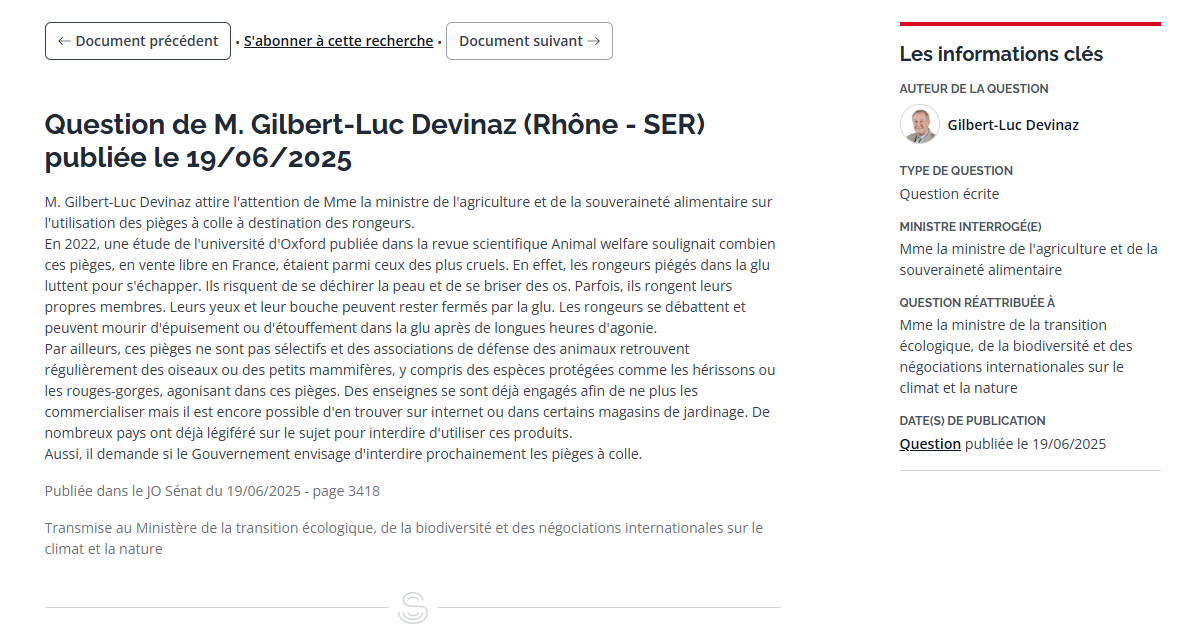Click the Les informations clés heading
This screenshot has height=636, width=1199.
coord(1001,54)
